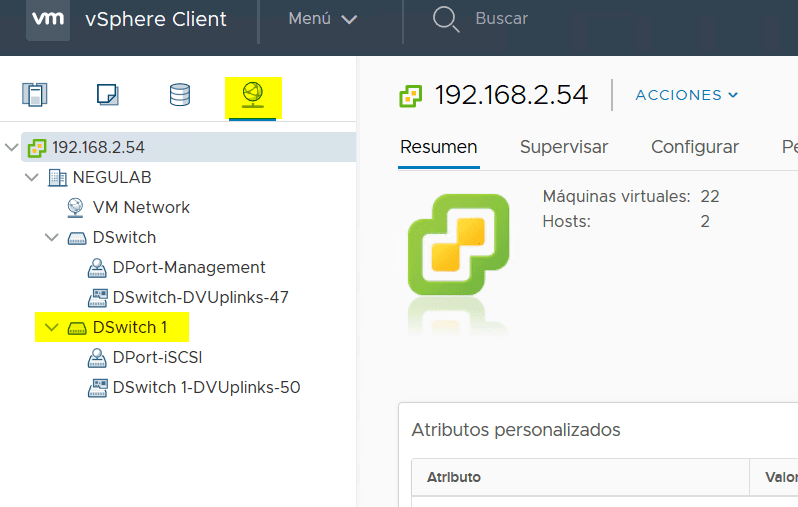
Task: Click the DPort-iSCSI port group icon
Action: (97, 358)
